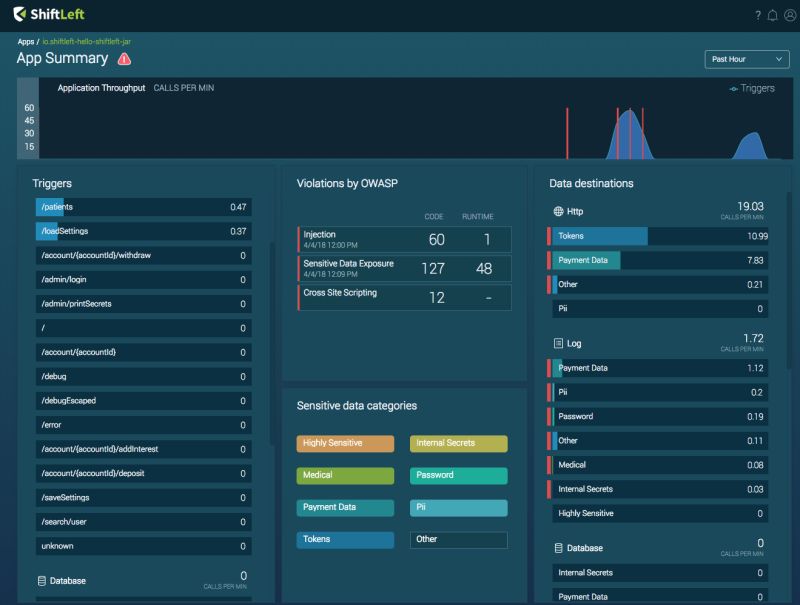
Task: Open the user account profile icon
Action: (790, 16)
